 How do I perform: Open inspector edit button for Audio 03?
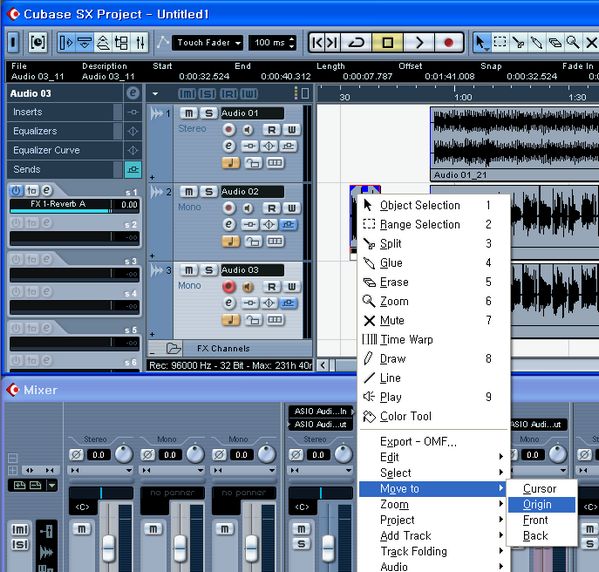coord(133,93)
